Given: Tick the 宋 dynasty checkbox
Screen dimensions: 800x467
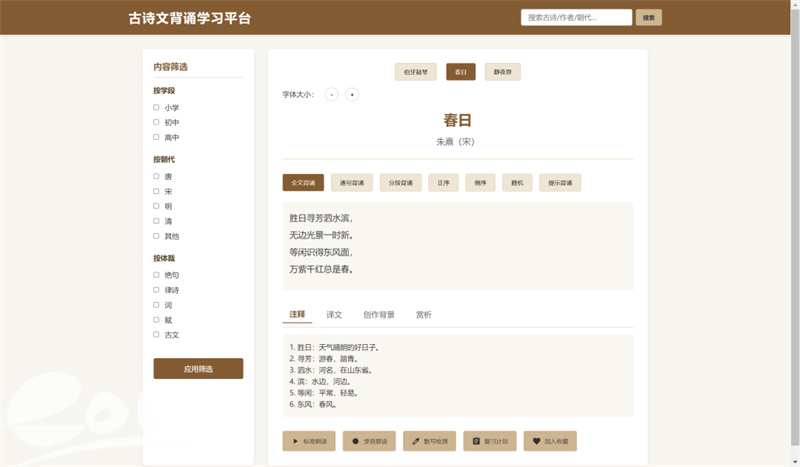Looking at the screenshot, I should pyautogui.click(x=156, y=191).
